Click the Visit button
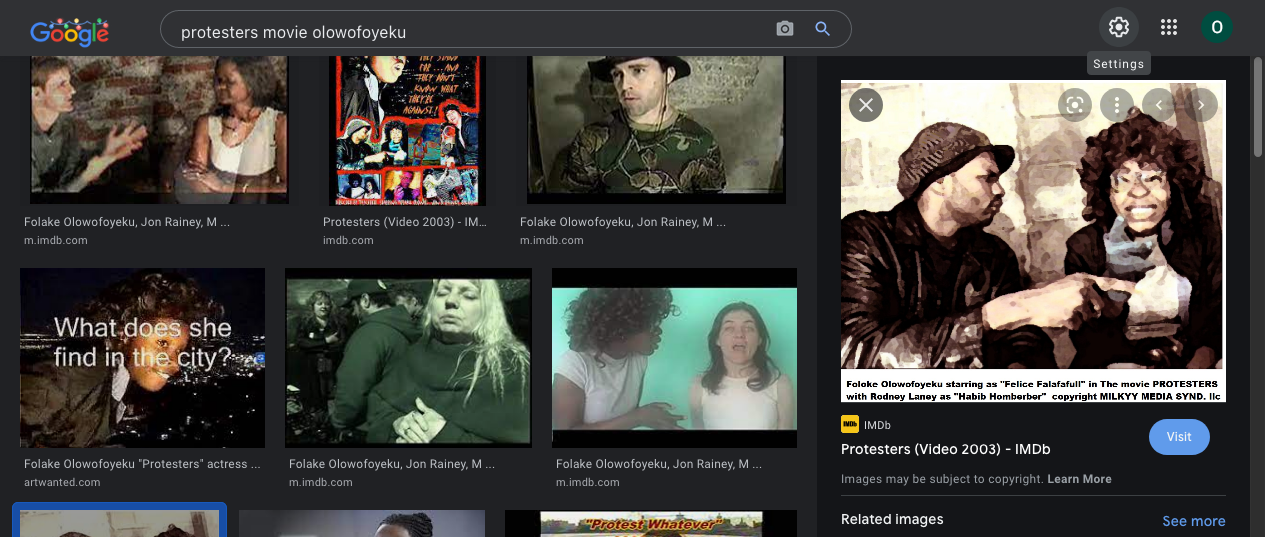The height and width of the screenshot is (537, 1265). click(x=1179, y=437)
